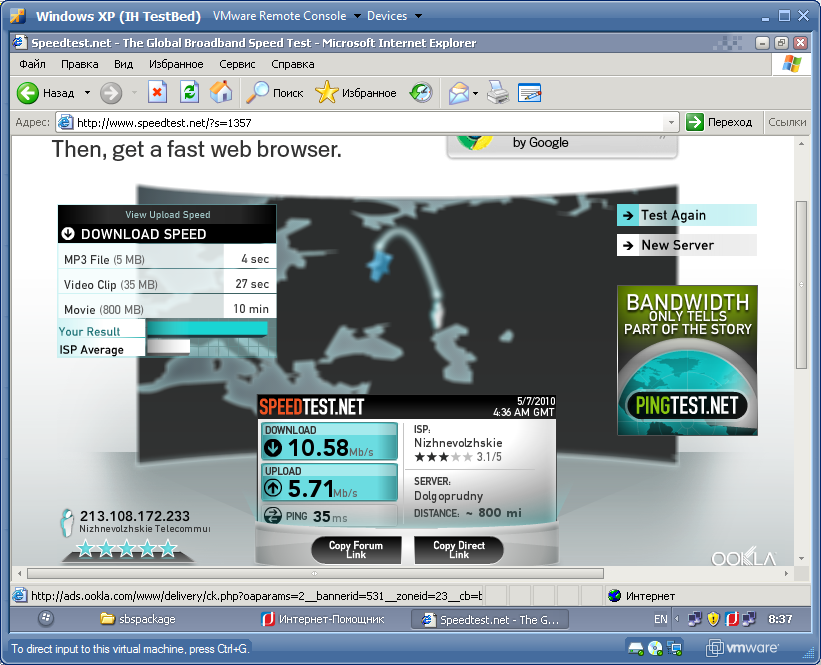
Task: Click the Video Clip (35 MB) row
Action: tap(167, 284)
